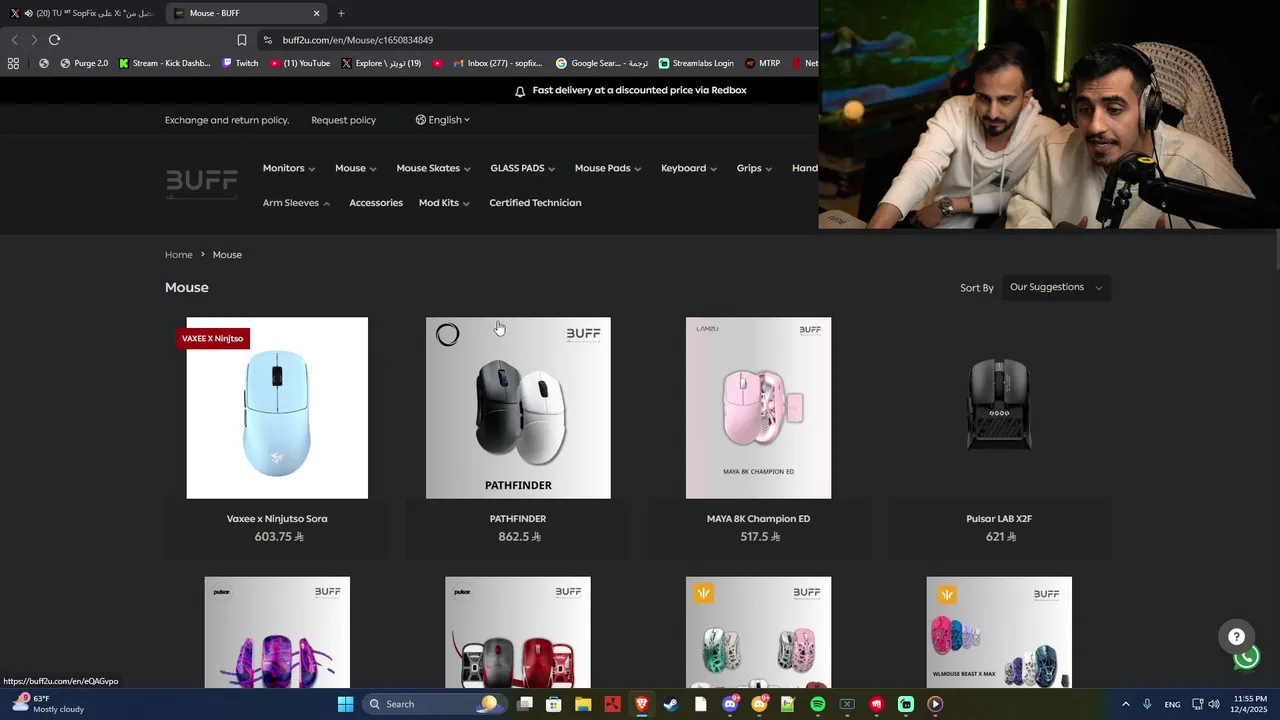Screen dimensions: 1280x720
Task: Go forward using the browser forward arrow
Action: click(34, 40)
